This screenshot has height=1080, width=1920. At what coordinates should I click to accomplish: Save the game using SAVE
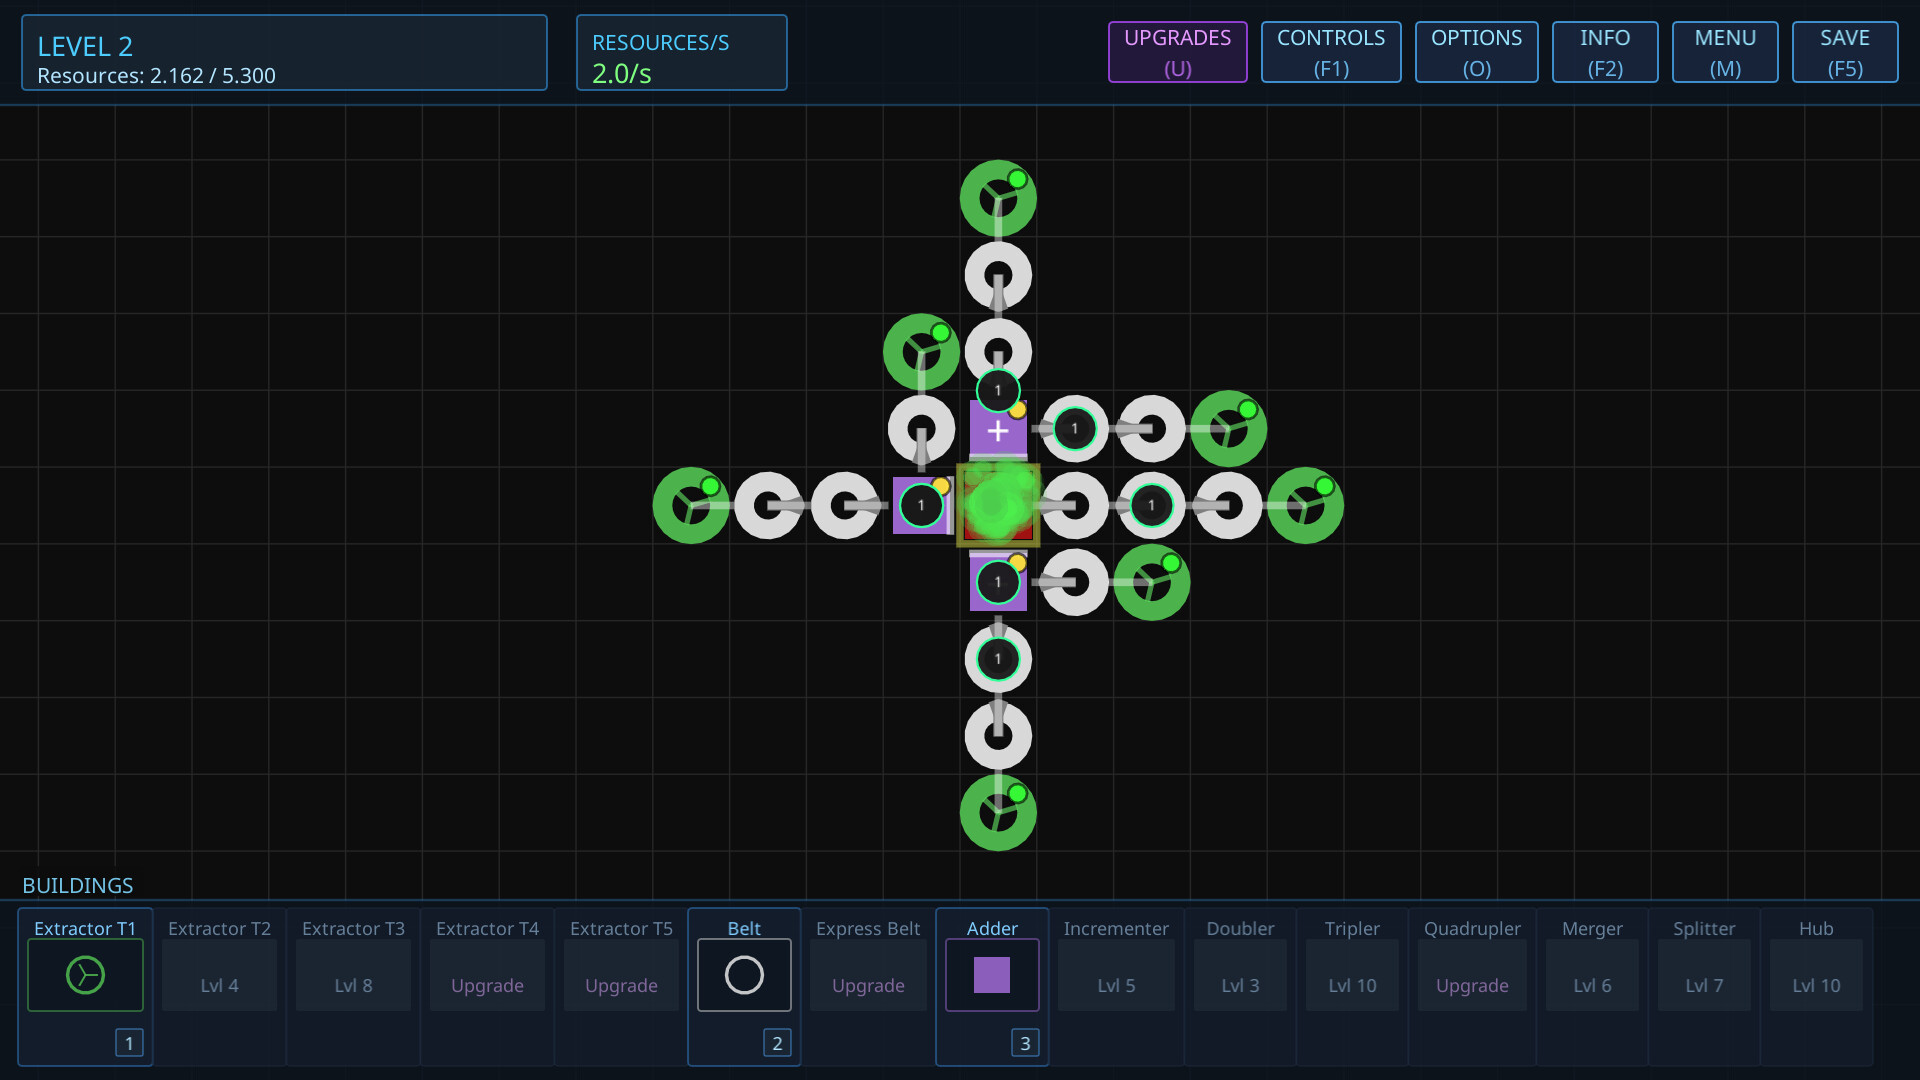pos(1844,52)
